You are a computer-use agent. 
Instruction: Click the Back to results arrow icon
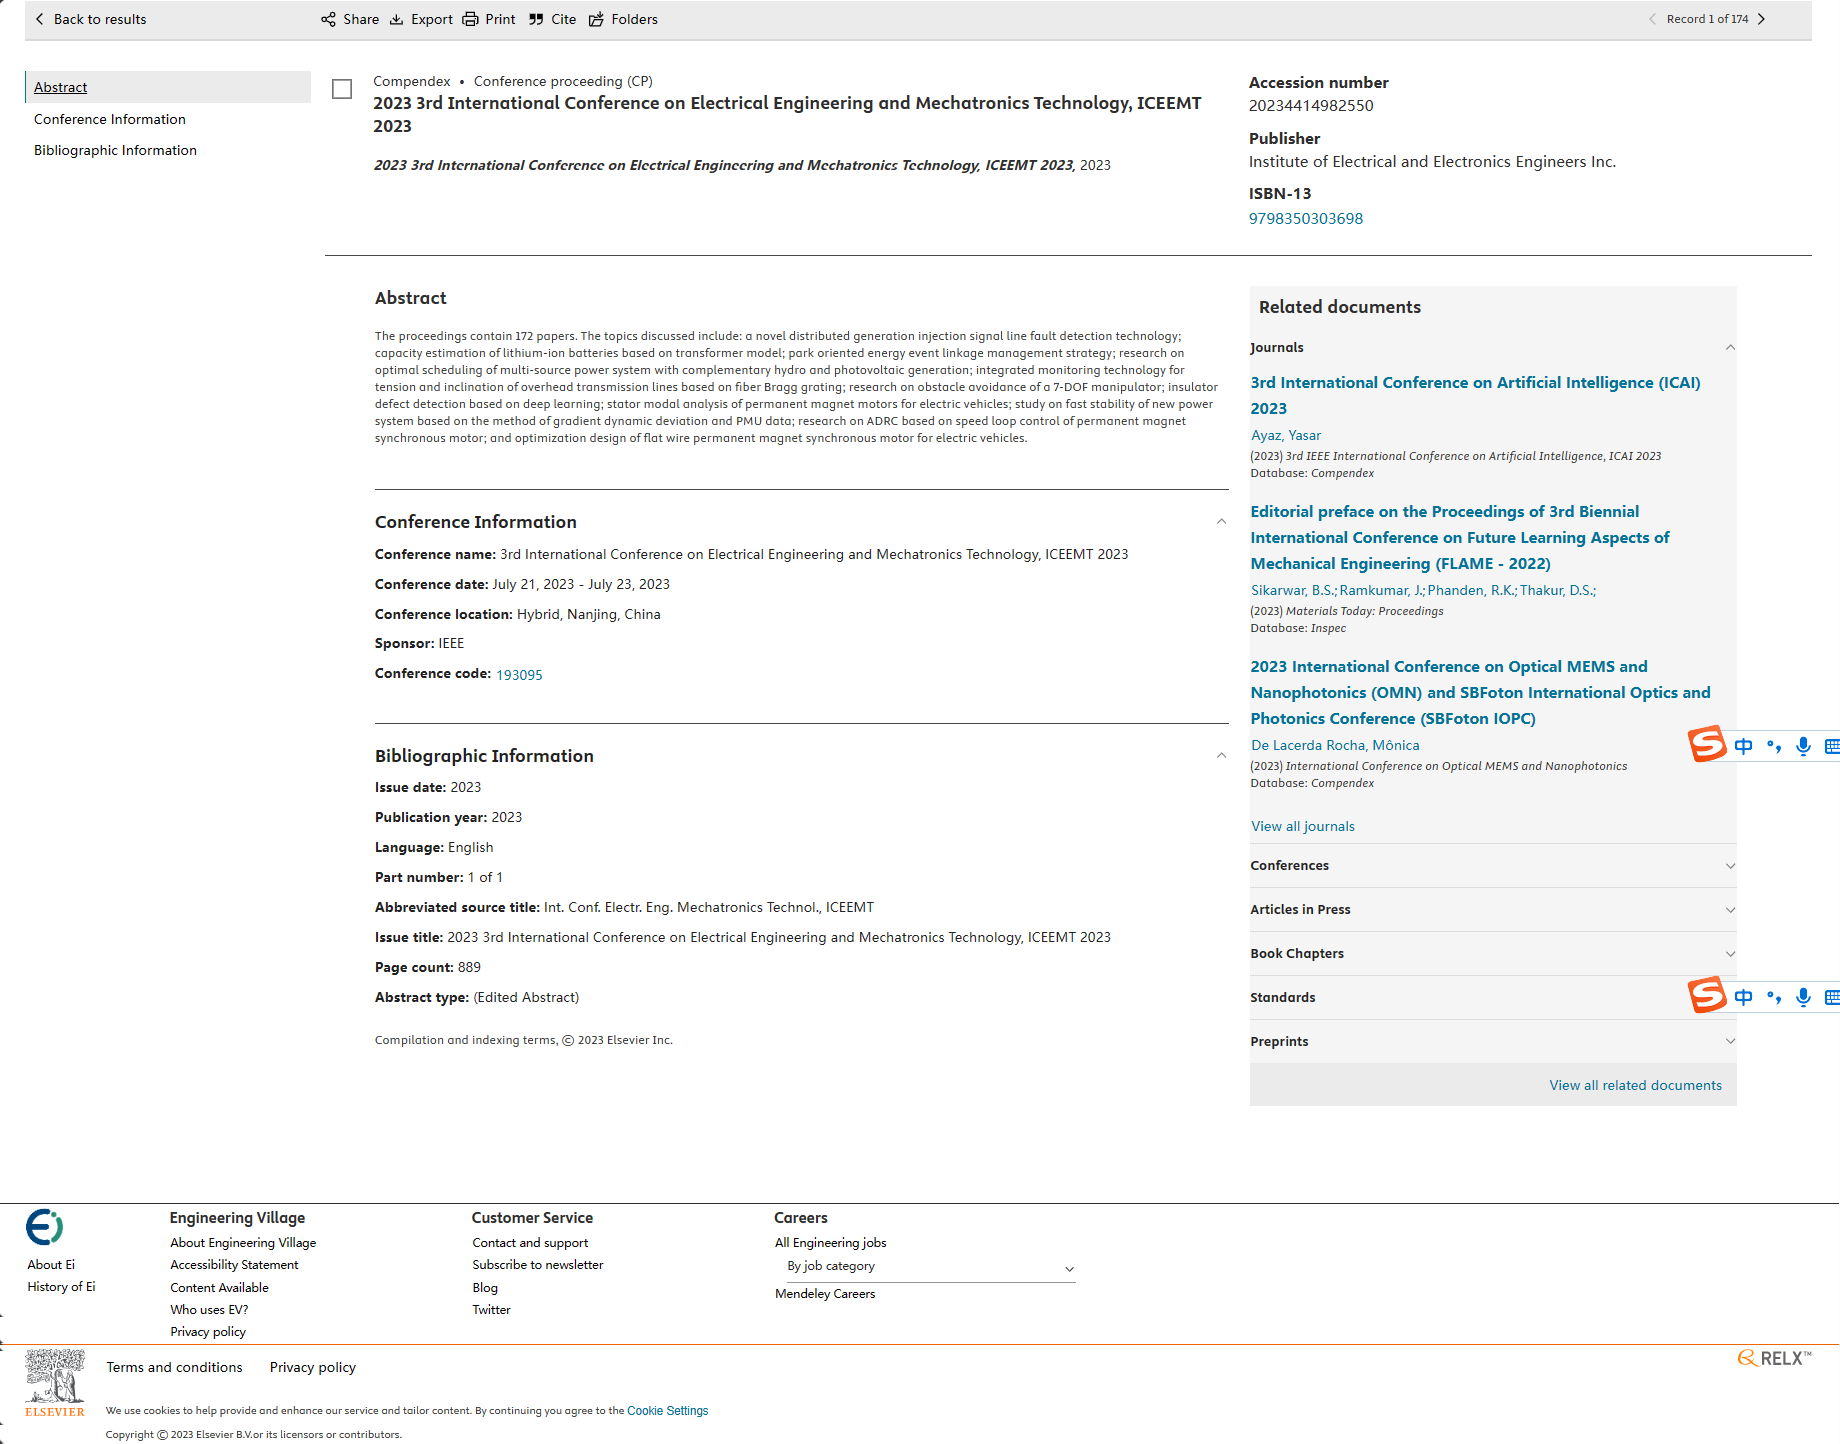coord(39,19)
